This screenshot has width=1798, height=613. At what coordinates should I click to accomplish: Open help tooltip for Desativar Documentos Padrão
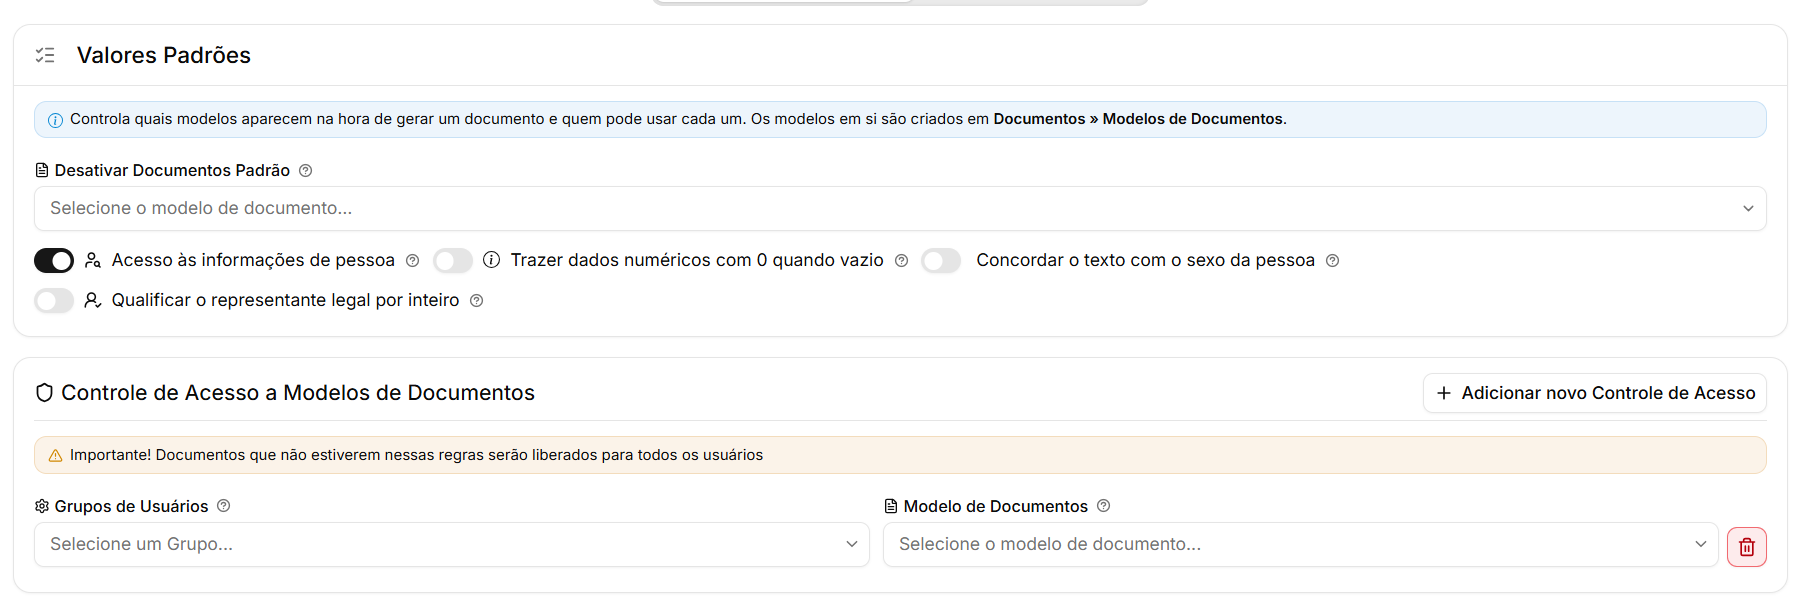(306, 171)
